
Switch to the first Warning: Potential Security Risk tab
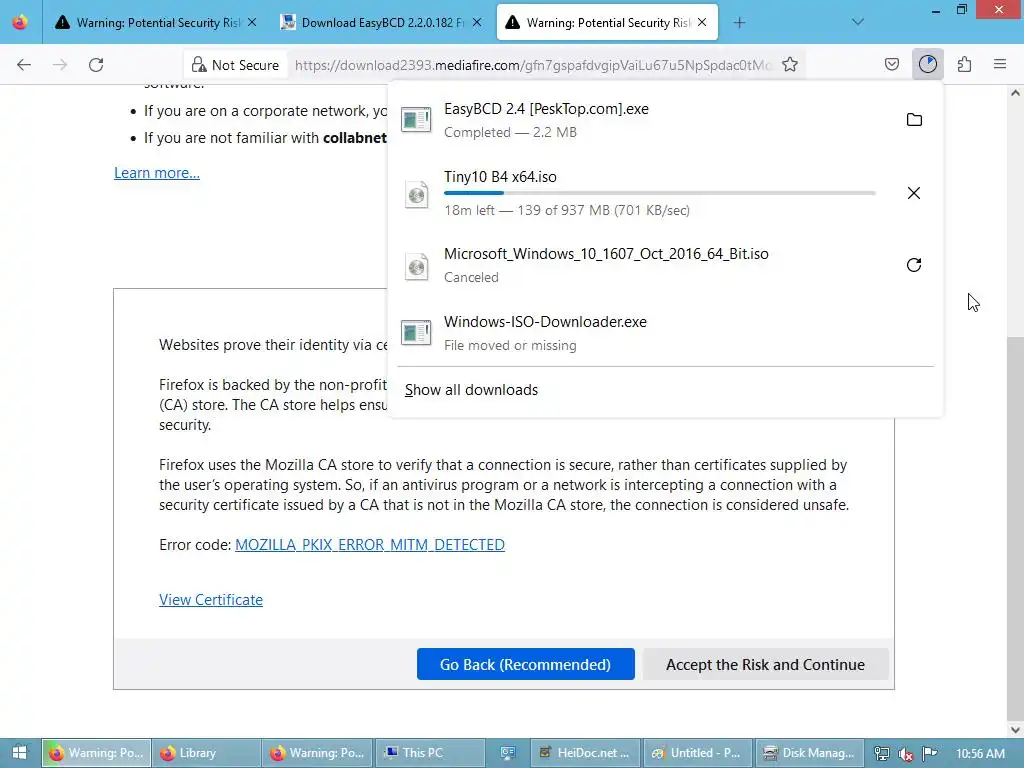tap(155, 23)
